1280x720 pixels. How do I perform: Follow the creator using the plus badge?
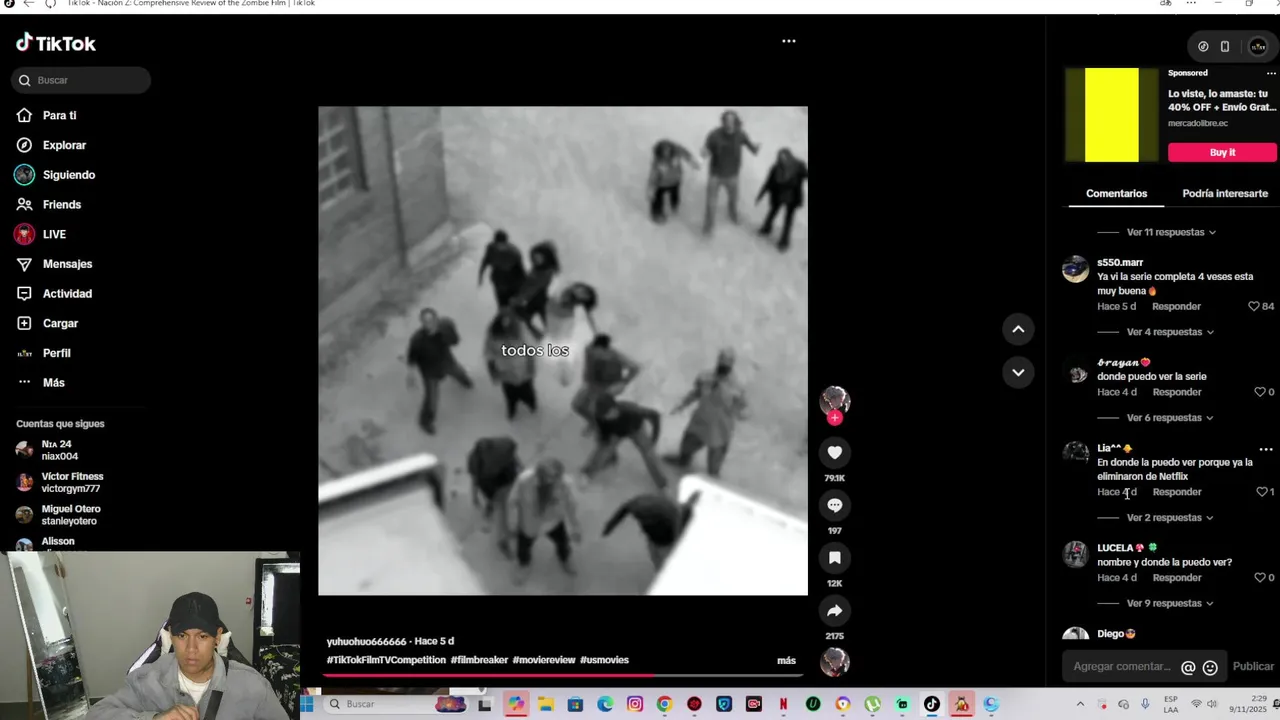(835, 418)
